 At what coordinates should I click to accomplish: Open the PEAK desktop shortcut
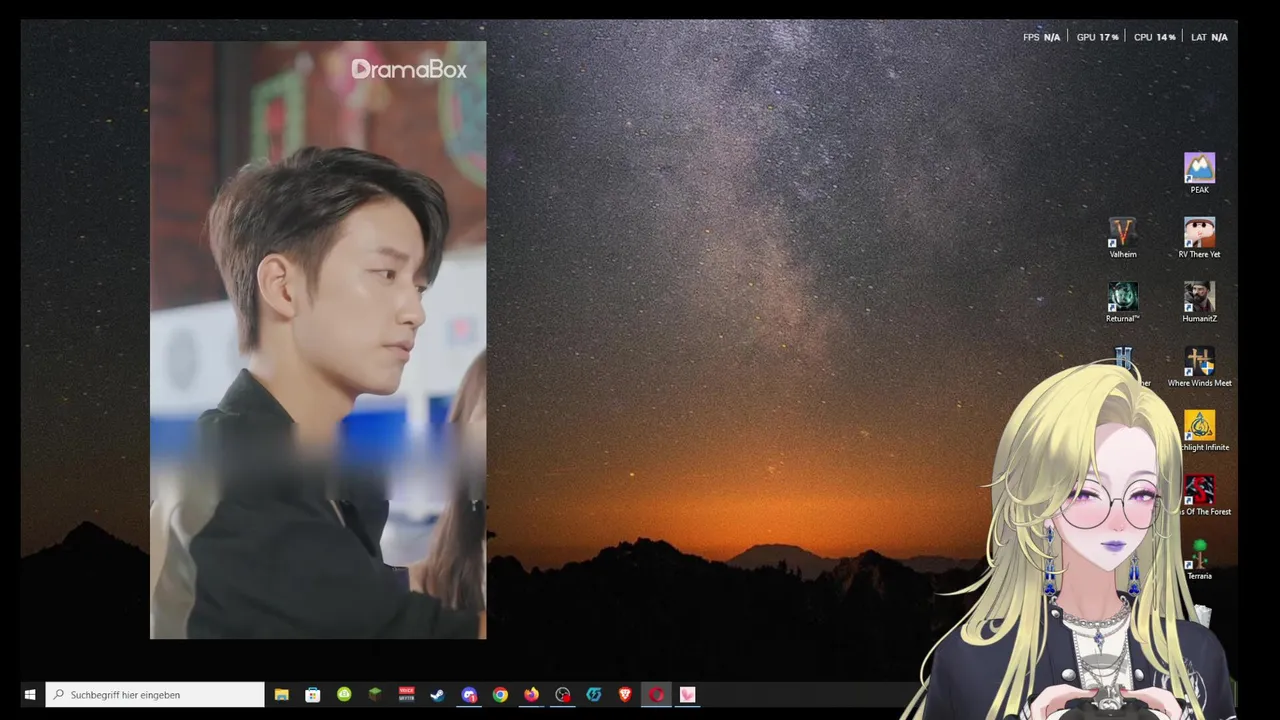point(1199,173)
